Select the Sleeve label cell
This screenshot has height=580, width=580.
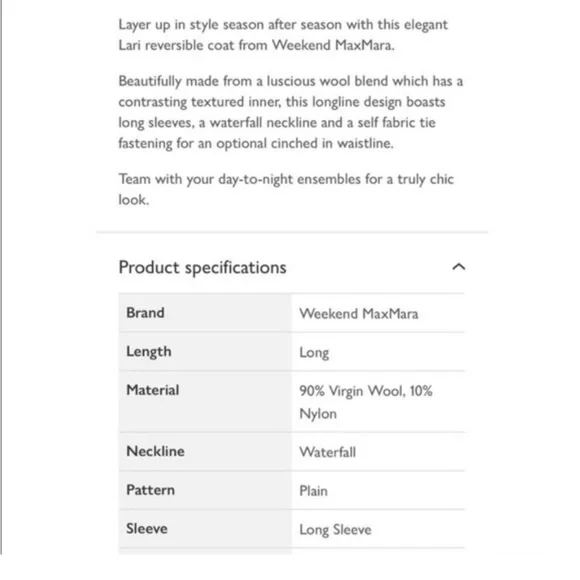pos(205,529)
